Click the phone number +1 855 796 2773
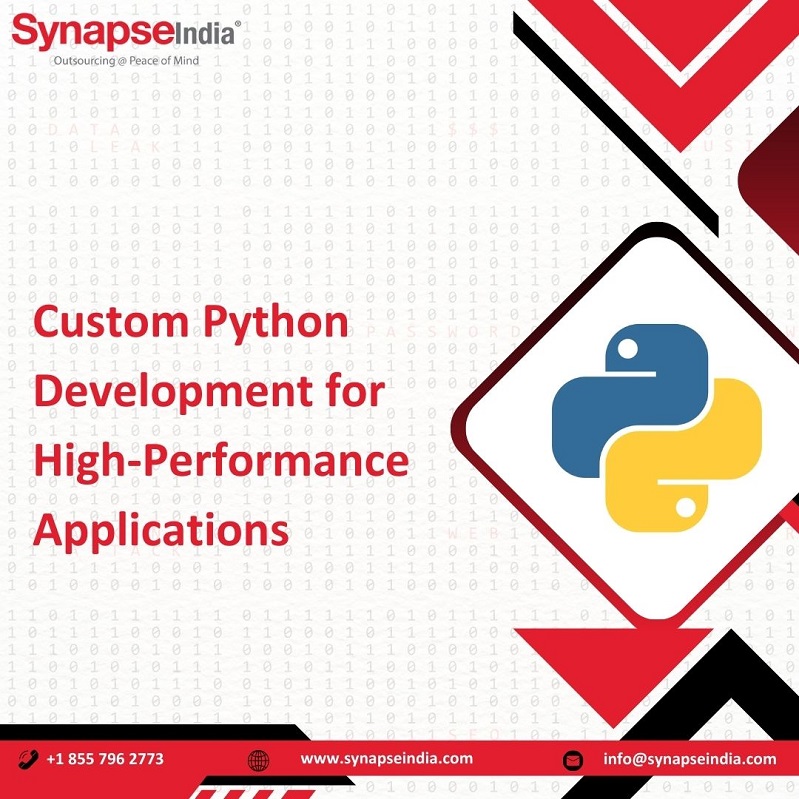The height and width of the screenshot is (799, 799). pyautogui.click(x=105, y=759)
